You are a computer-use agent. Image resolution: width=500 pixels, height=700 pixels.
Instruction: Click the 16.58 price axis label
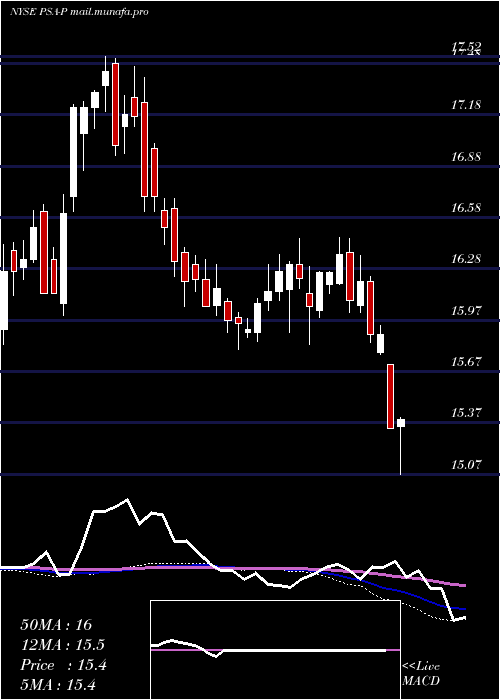(x=467, y=208)
